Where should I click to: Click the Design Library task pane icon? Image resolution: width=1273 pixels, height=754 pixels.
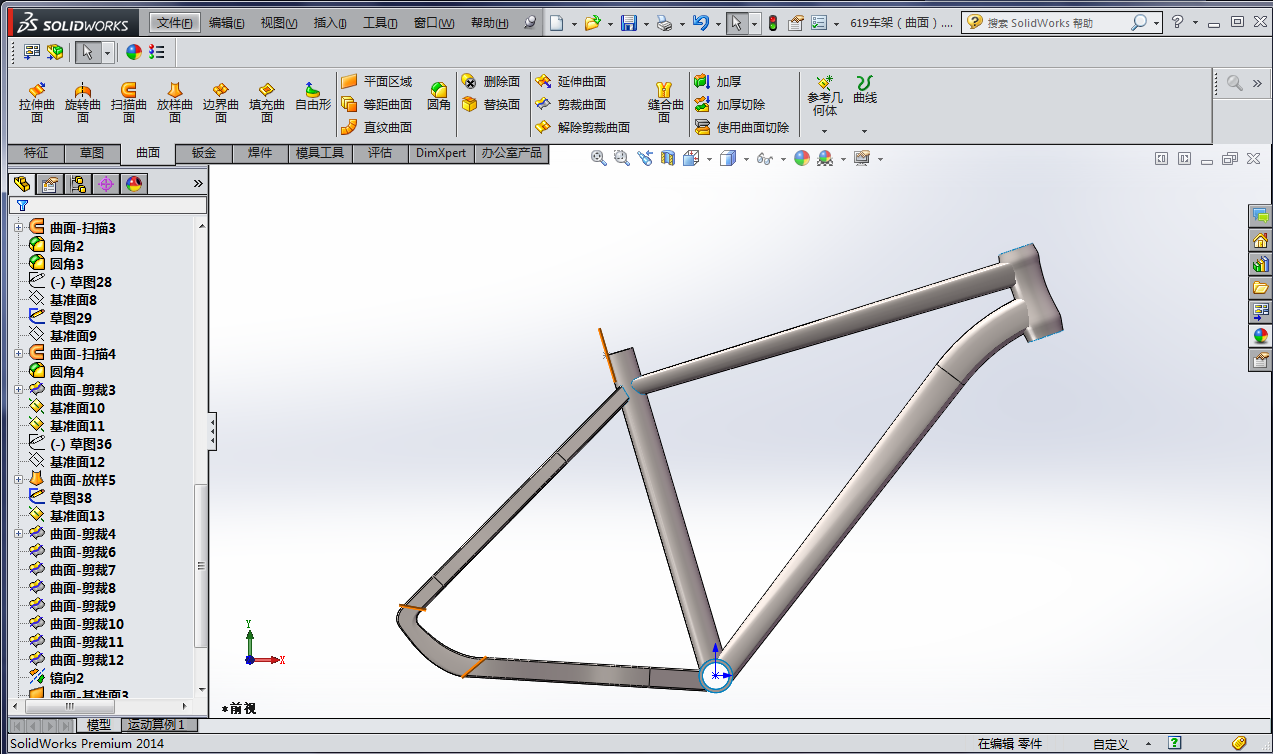pos(1260,264)
